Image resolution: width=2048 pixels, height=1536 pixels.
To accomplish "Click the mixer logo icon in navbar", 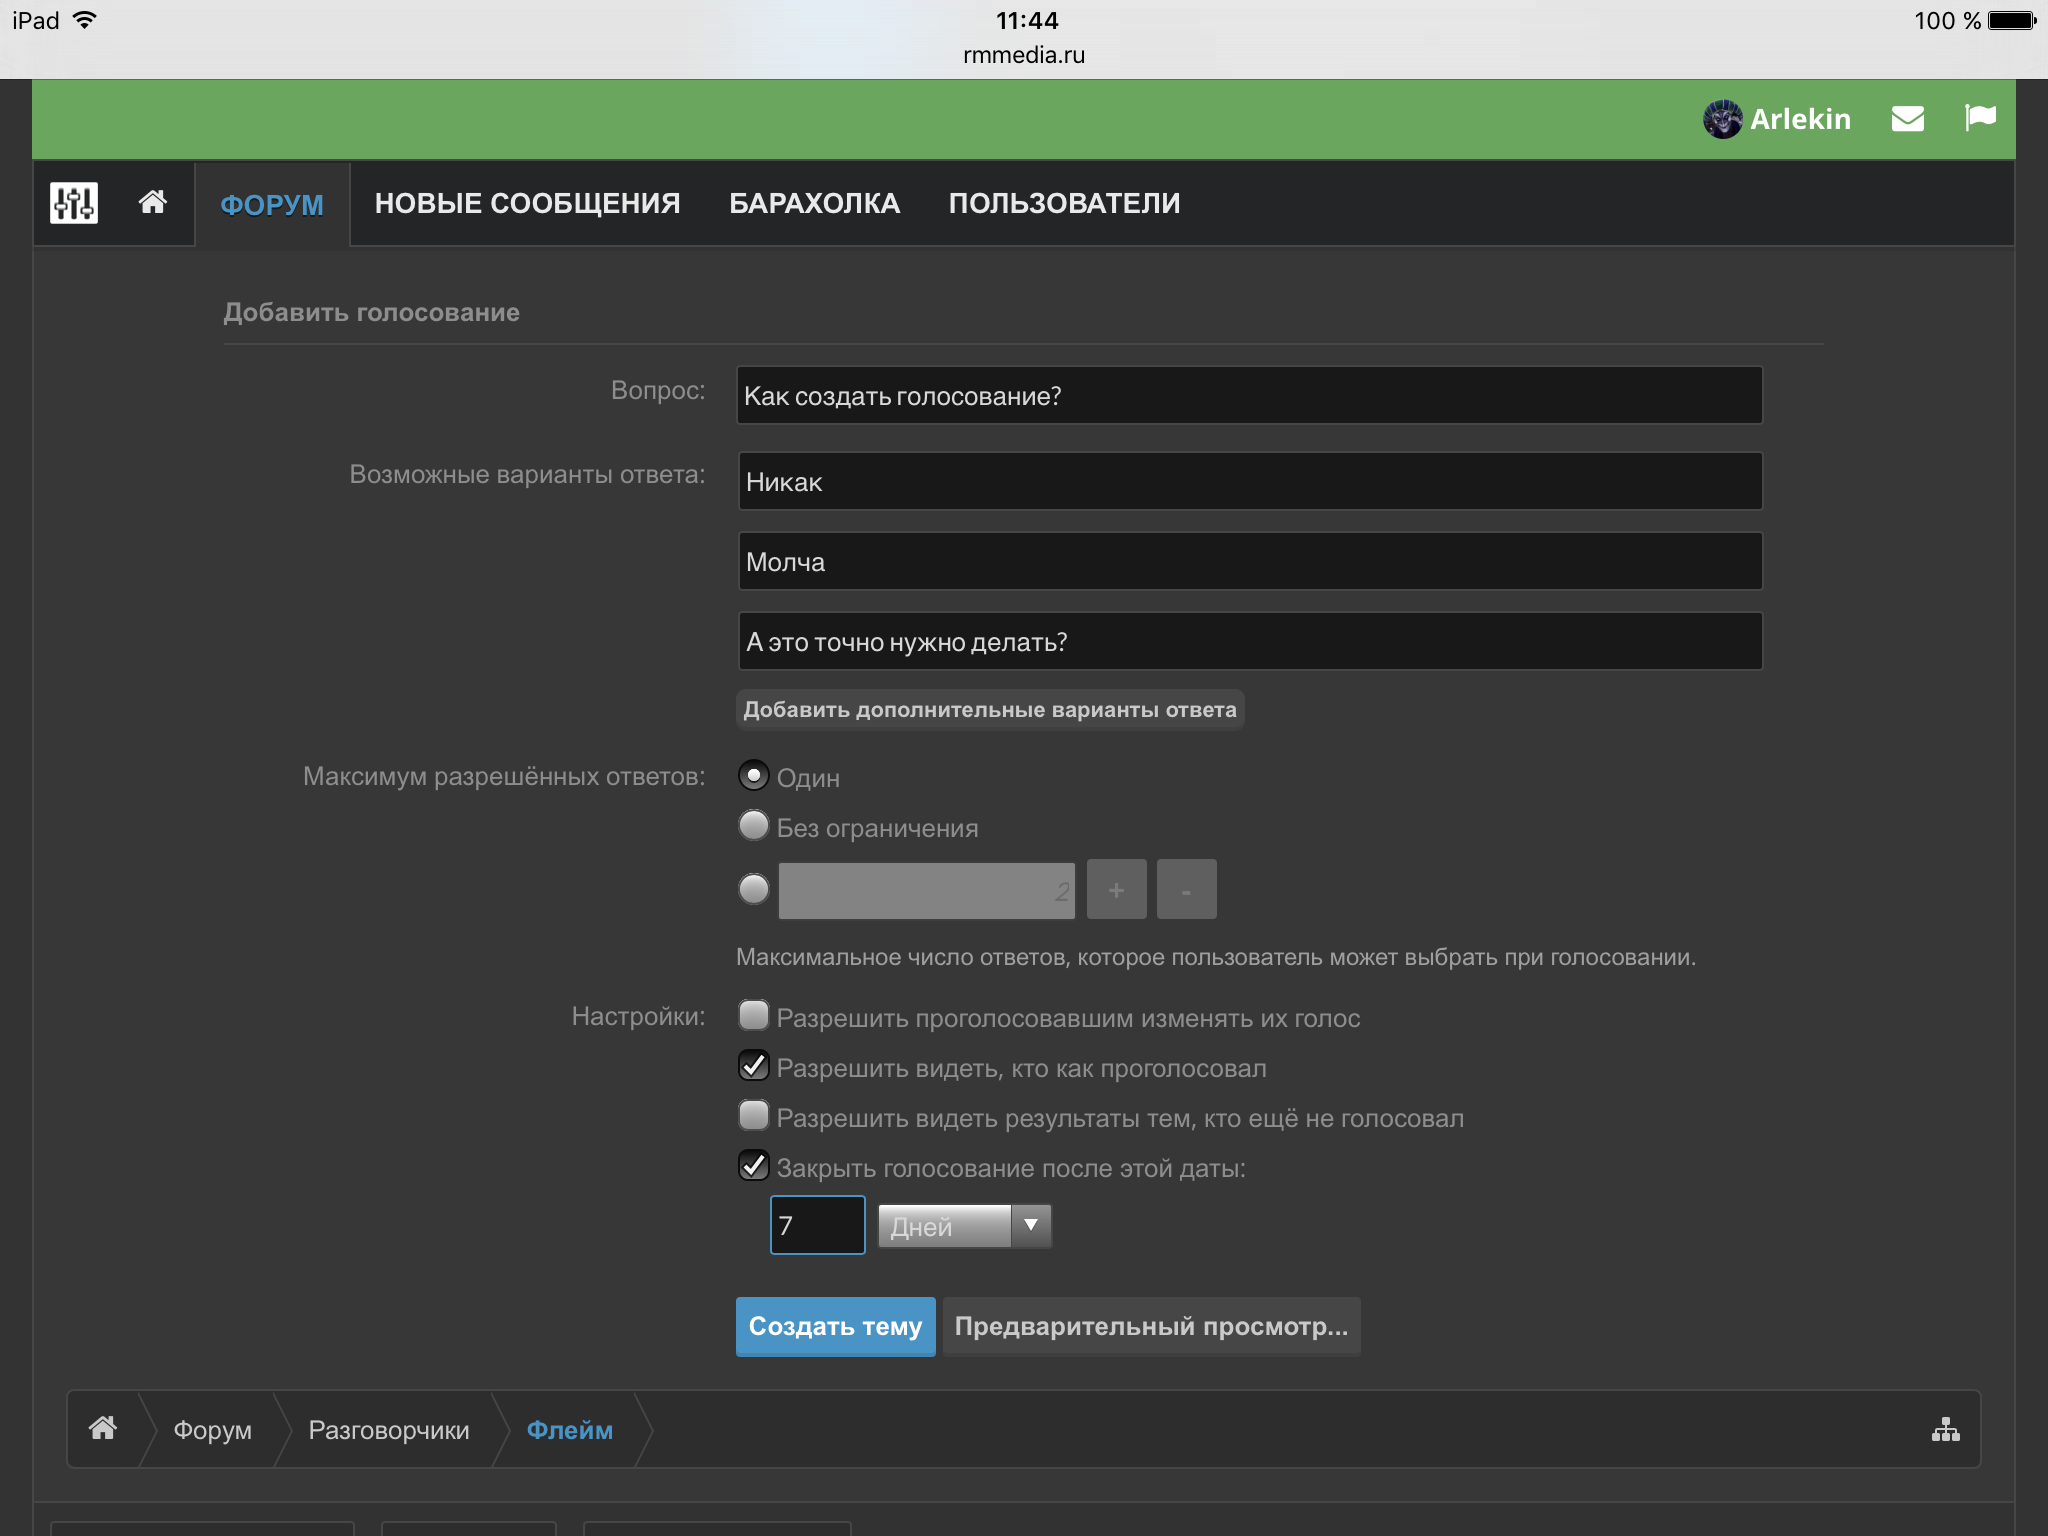I will tap(74, 203).
